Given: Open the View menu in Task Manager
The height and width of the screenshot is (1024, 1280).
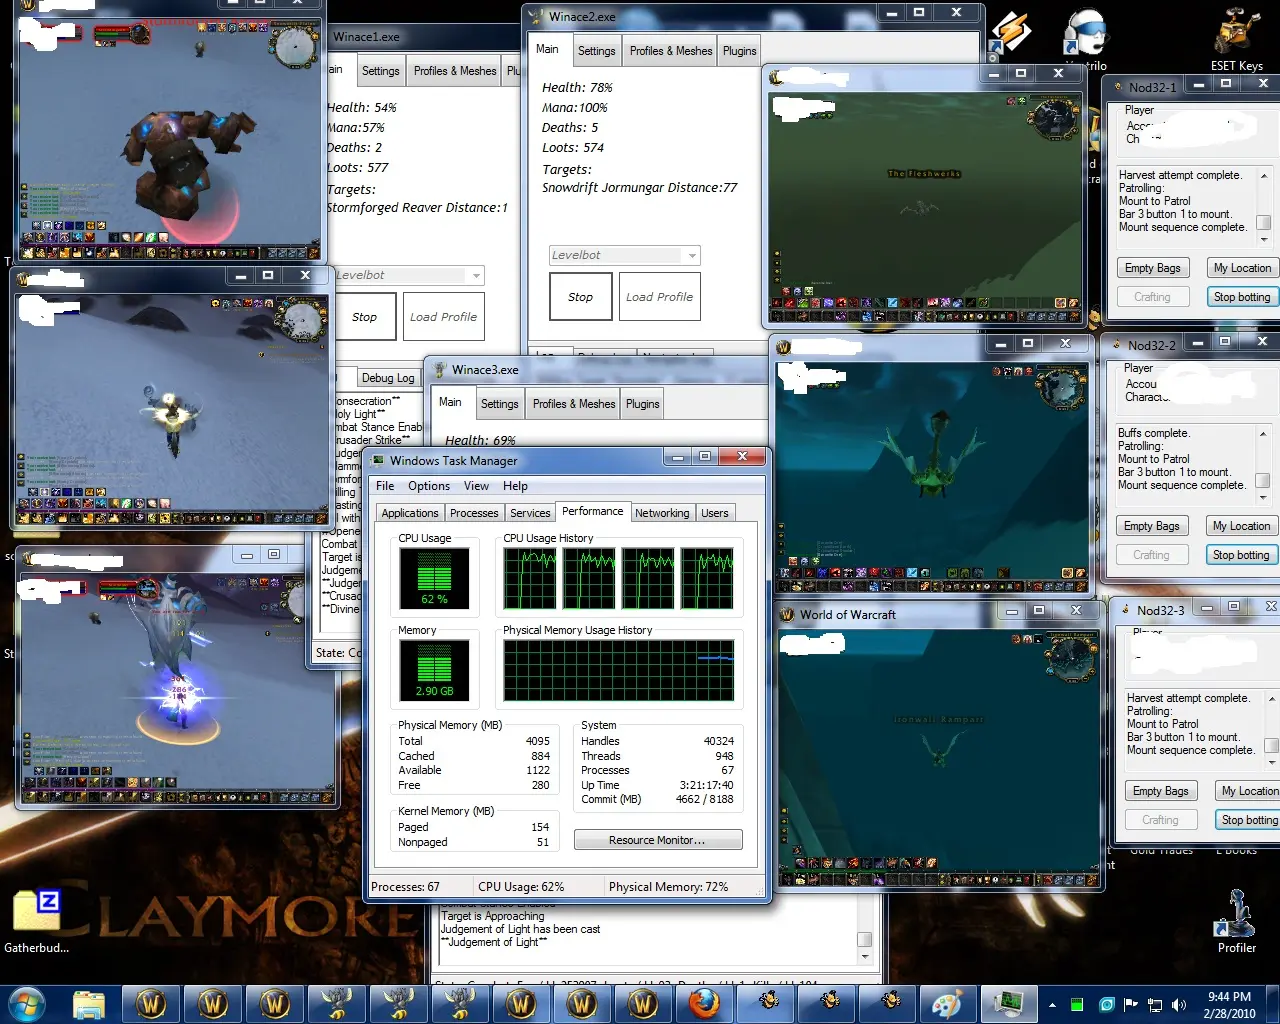Looking at the screenshot, I should [476, 486].
